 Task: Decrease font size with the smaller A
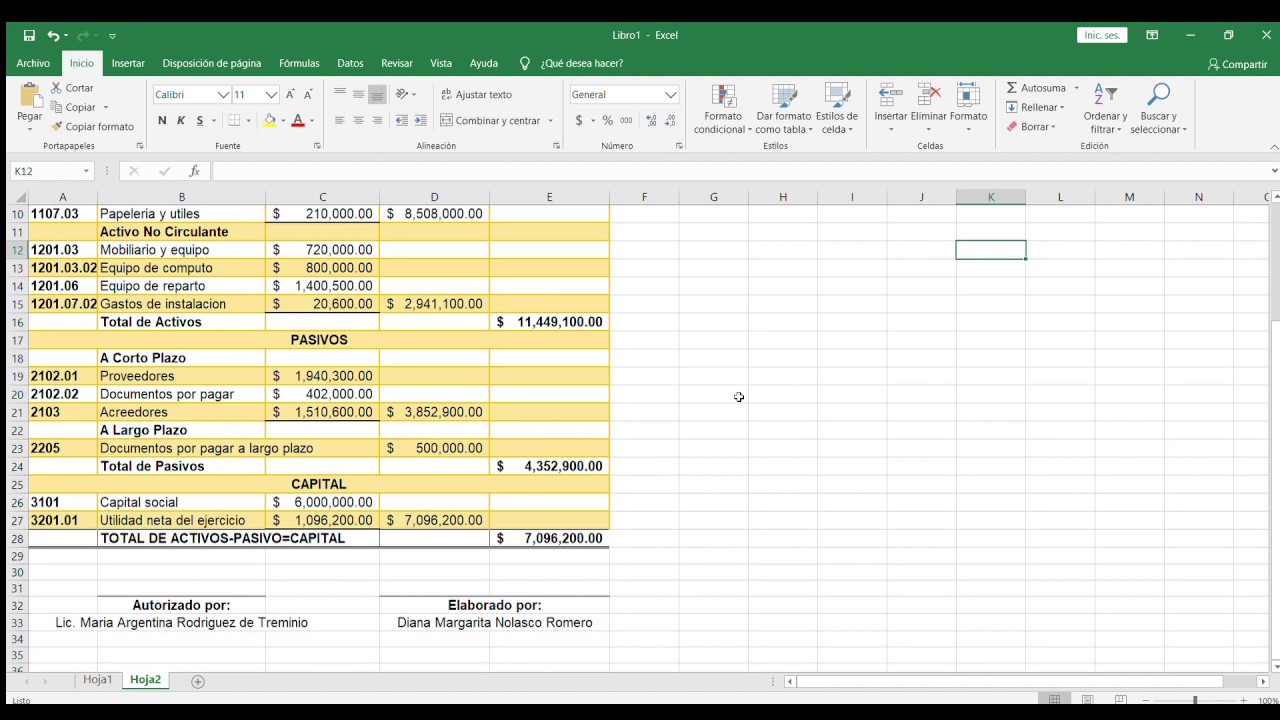click(308, 94)
